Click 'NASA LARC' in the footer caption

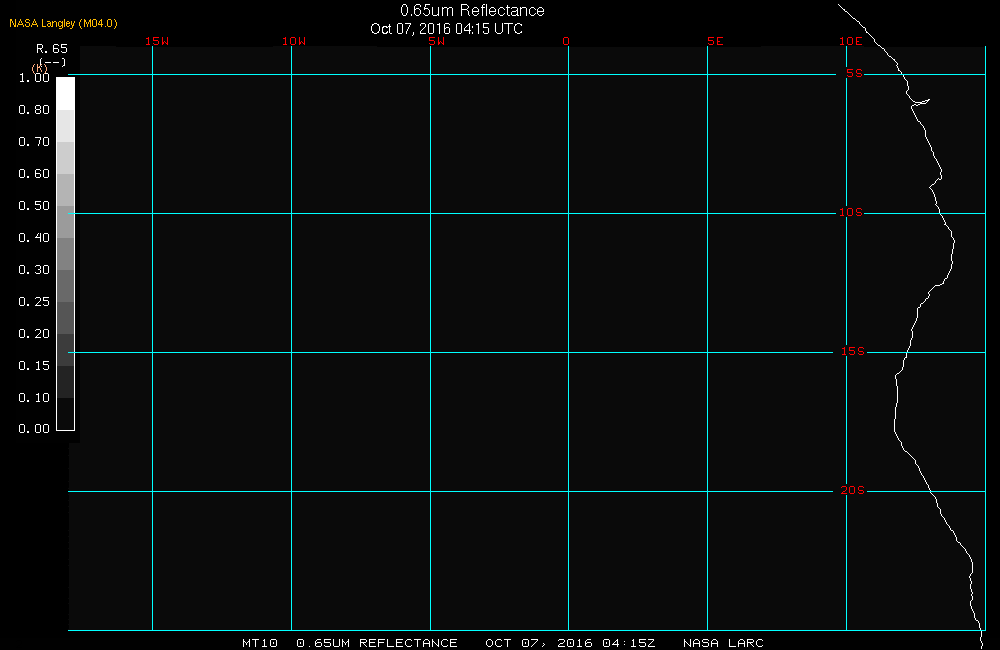pos(723,643)
